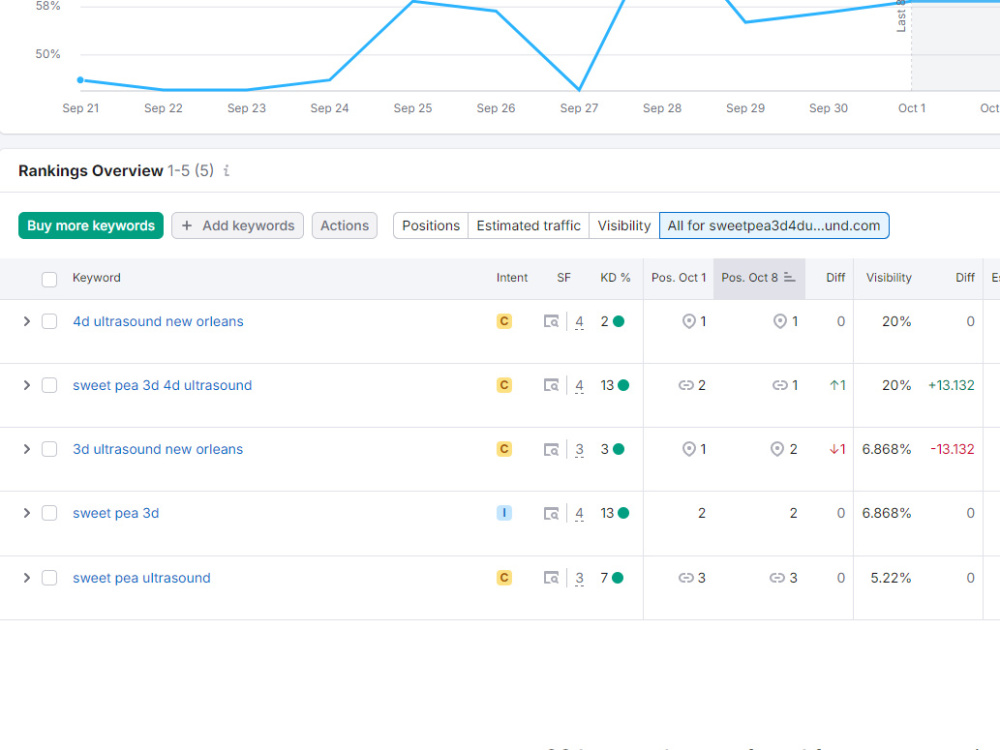Image resolution: width=1000 pixels, height=750 pixels.
Task: Sort by Visibility column header
Action: click(888, 277)
